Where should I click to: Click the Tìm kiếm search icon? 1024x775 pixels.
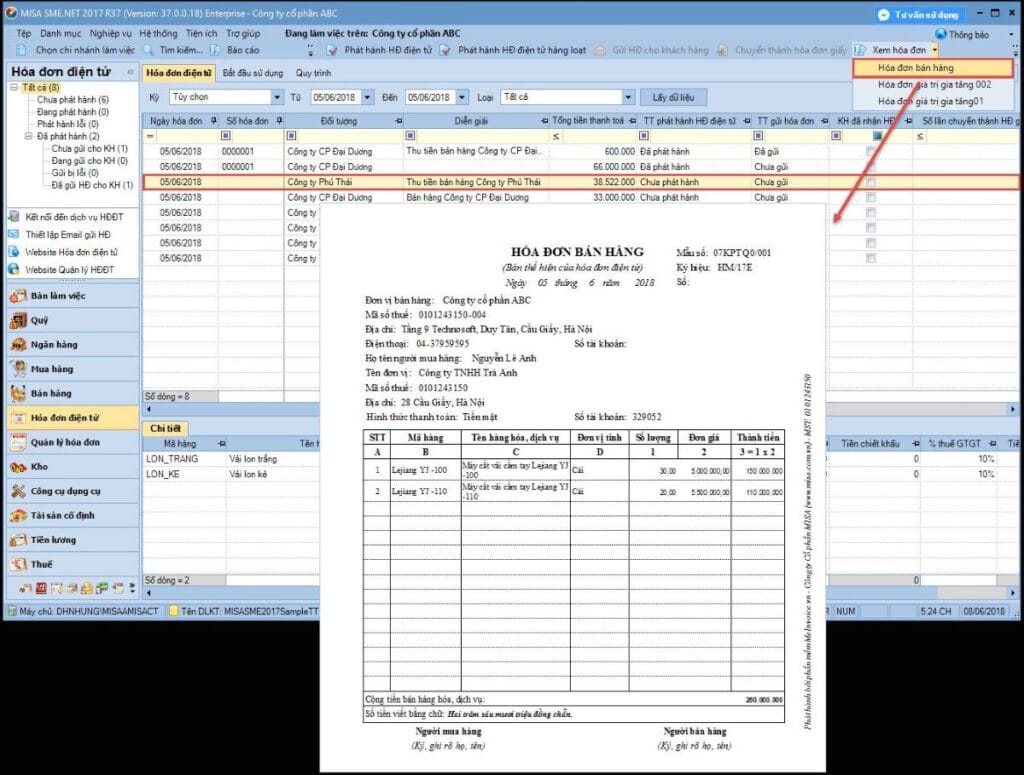click(148, 50)
